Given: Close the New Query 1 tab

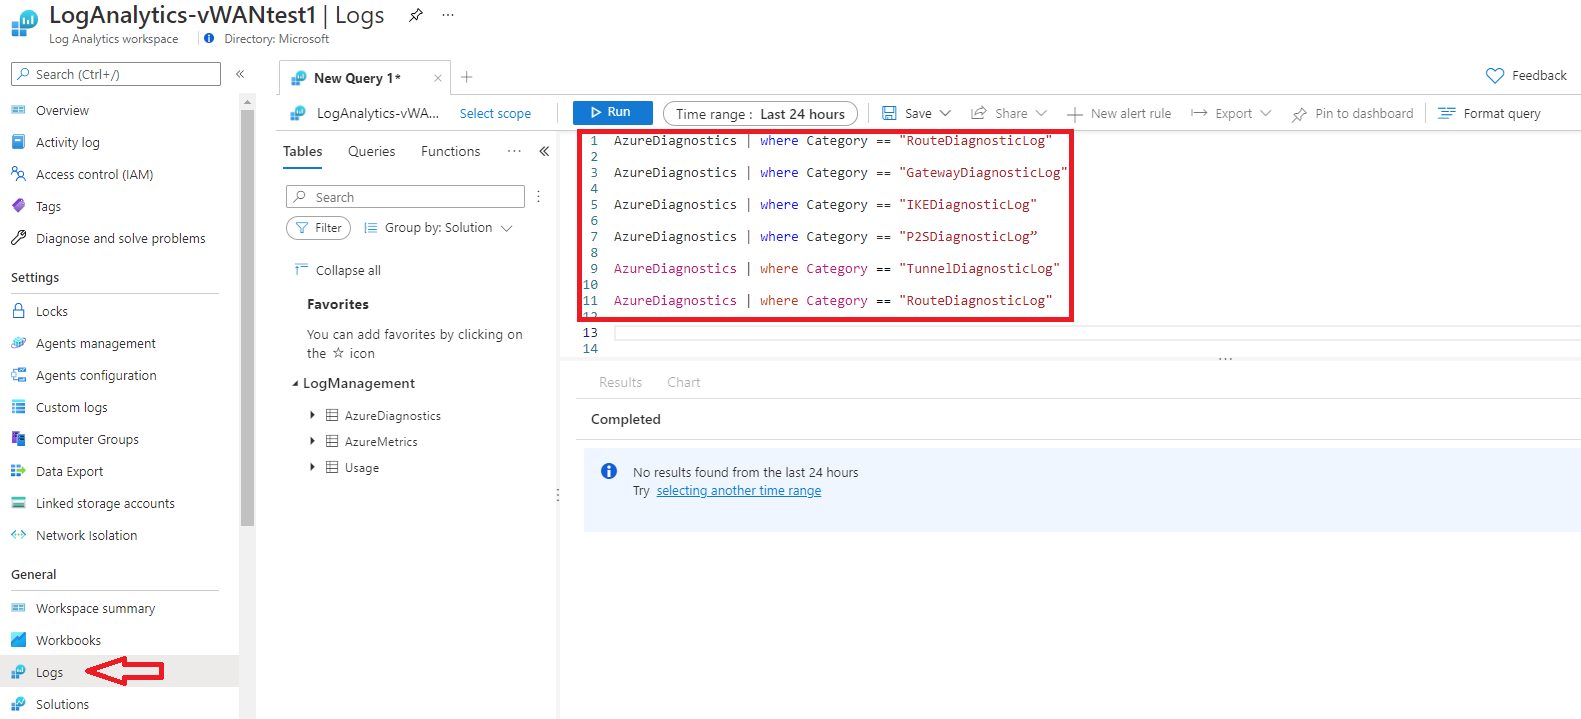Looking at the screenshot, I should tap(437, 78).
